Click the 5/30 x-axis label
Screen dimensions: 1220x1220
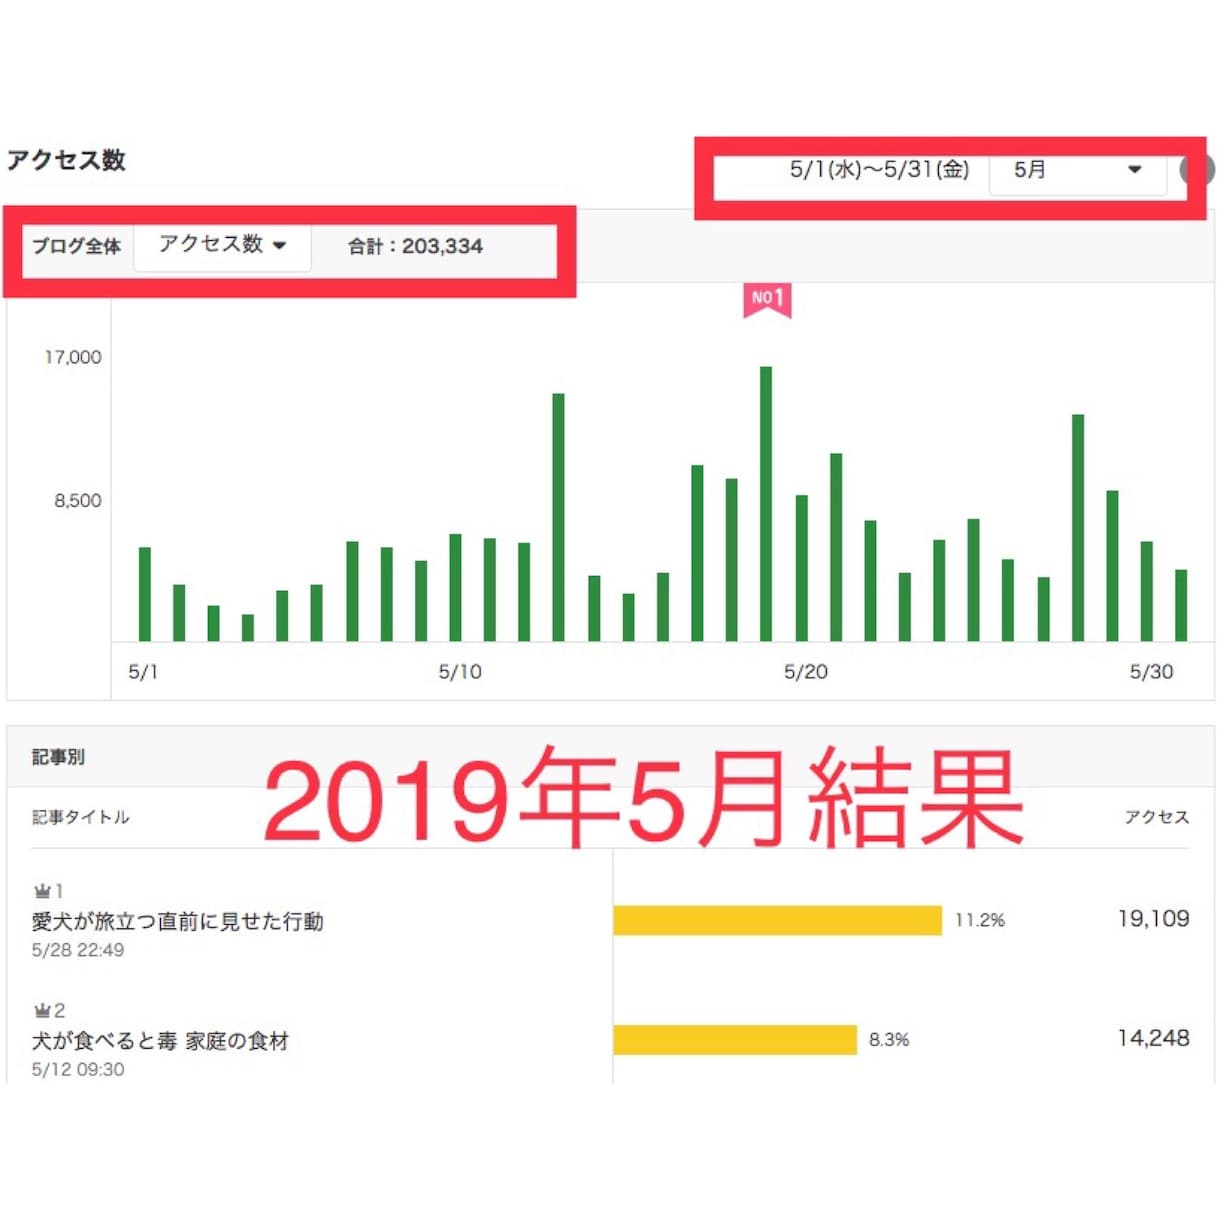tap(1151, 672)
